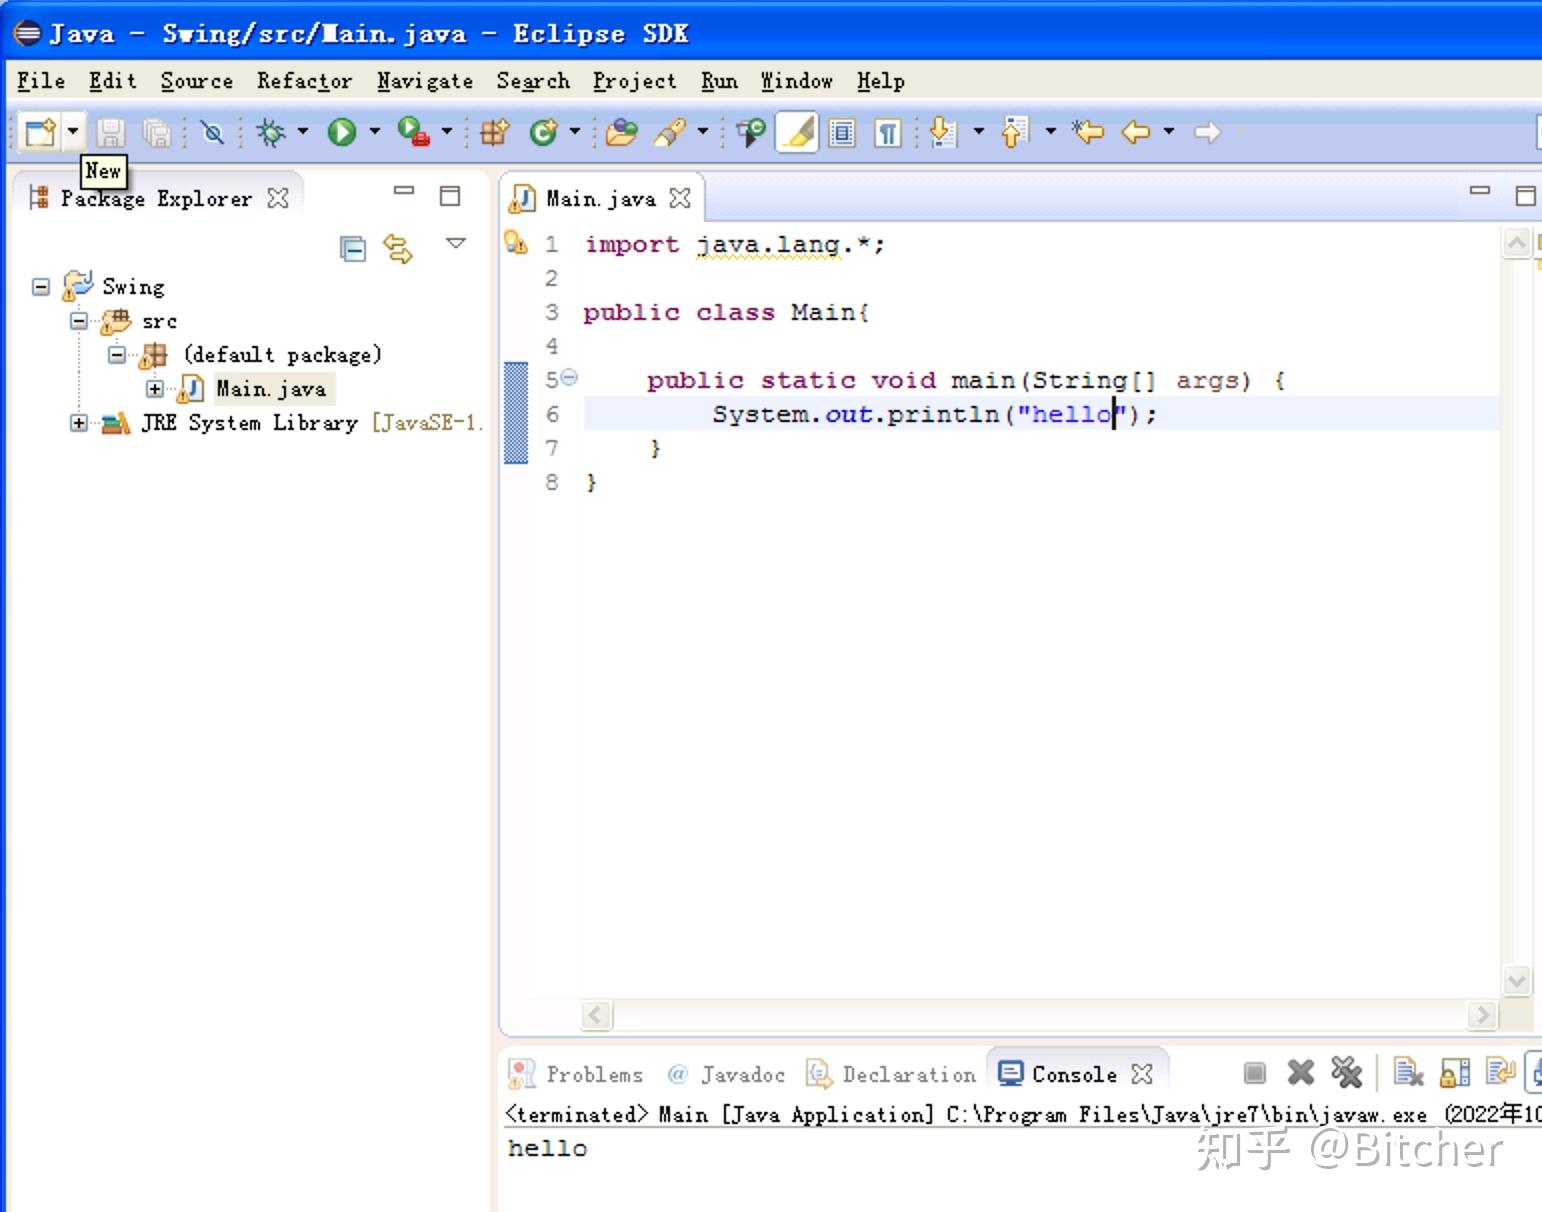
Task: Close the Main.java editor tab
Action: click(x=680, y=198)
